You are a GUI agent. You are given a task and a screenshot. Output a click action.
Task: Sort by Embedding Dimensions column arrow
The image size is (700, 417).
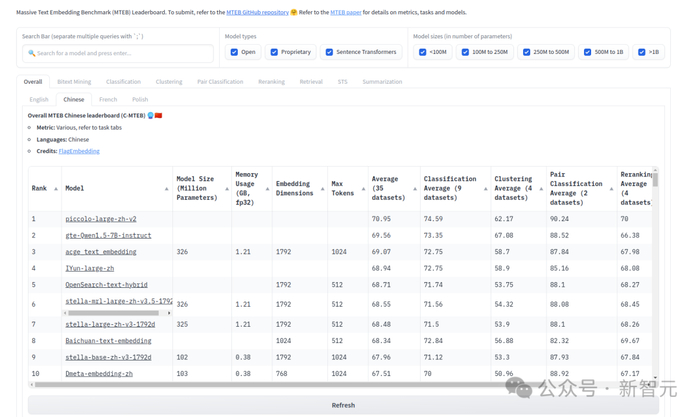point(322,189)
